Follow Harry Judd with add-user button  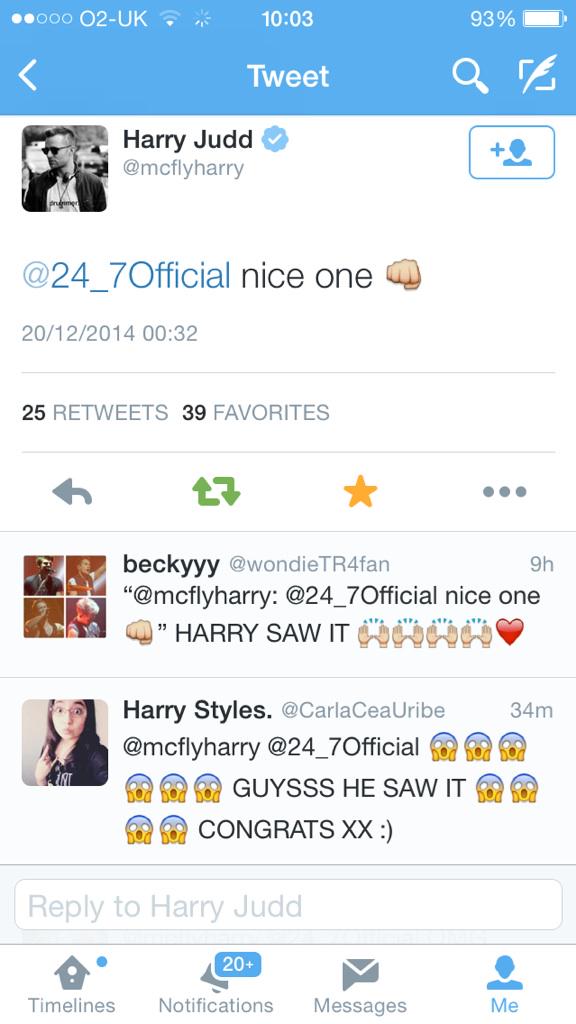click(x=511, y=152)
